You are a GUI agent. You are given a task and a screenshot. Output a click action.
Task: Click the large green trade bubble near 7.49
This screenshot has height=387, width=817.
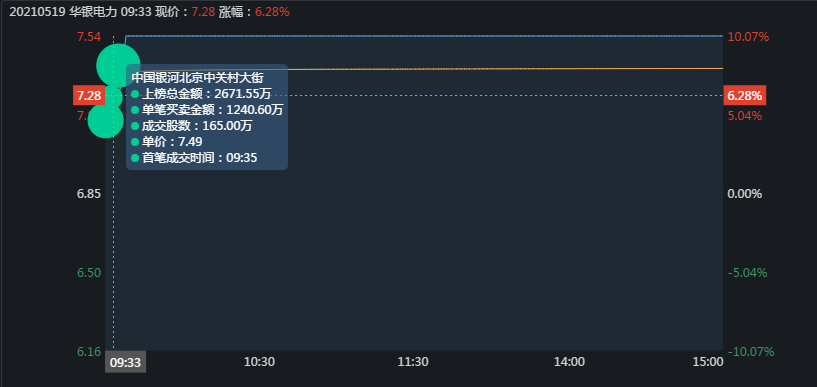point(118,66)
